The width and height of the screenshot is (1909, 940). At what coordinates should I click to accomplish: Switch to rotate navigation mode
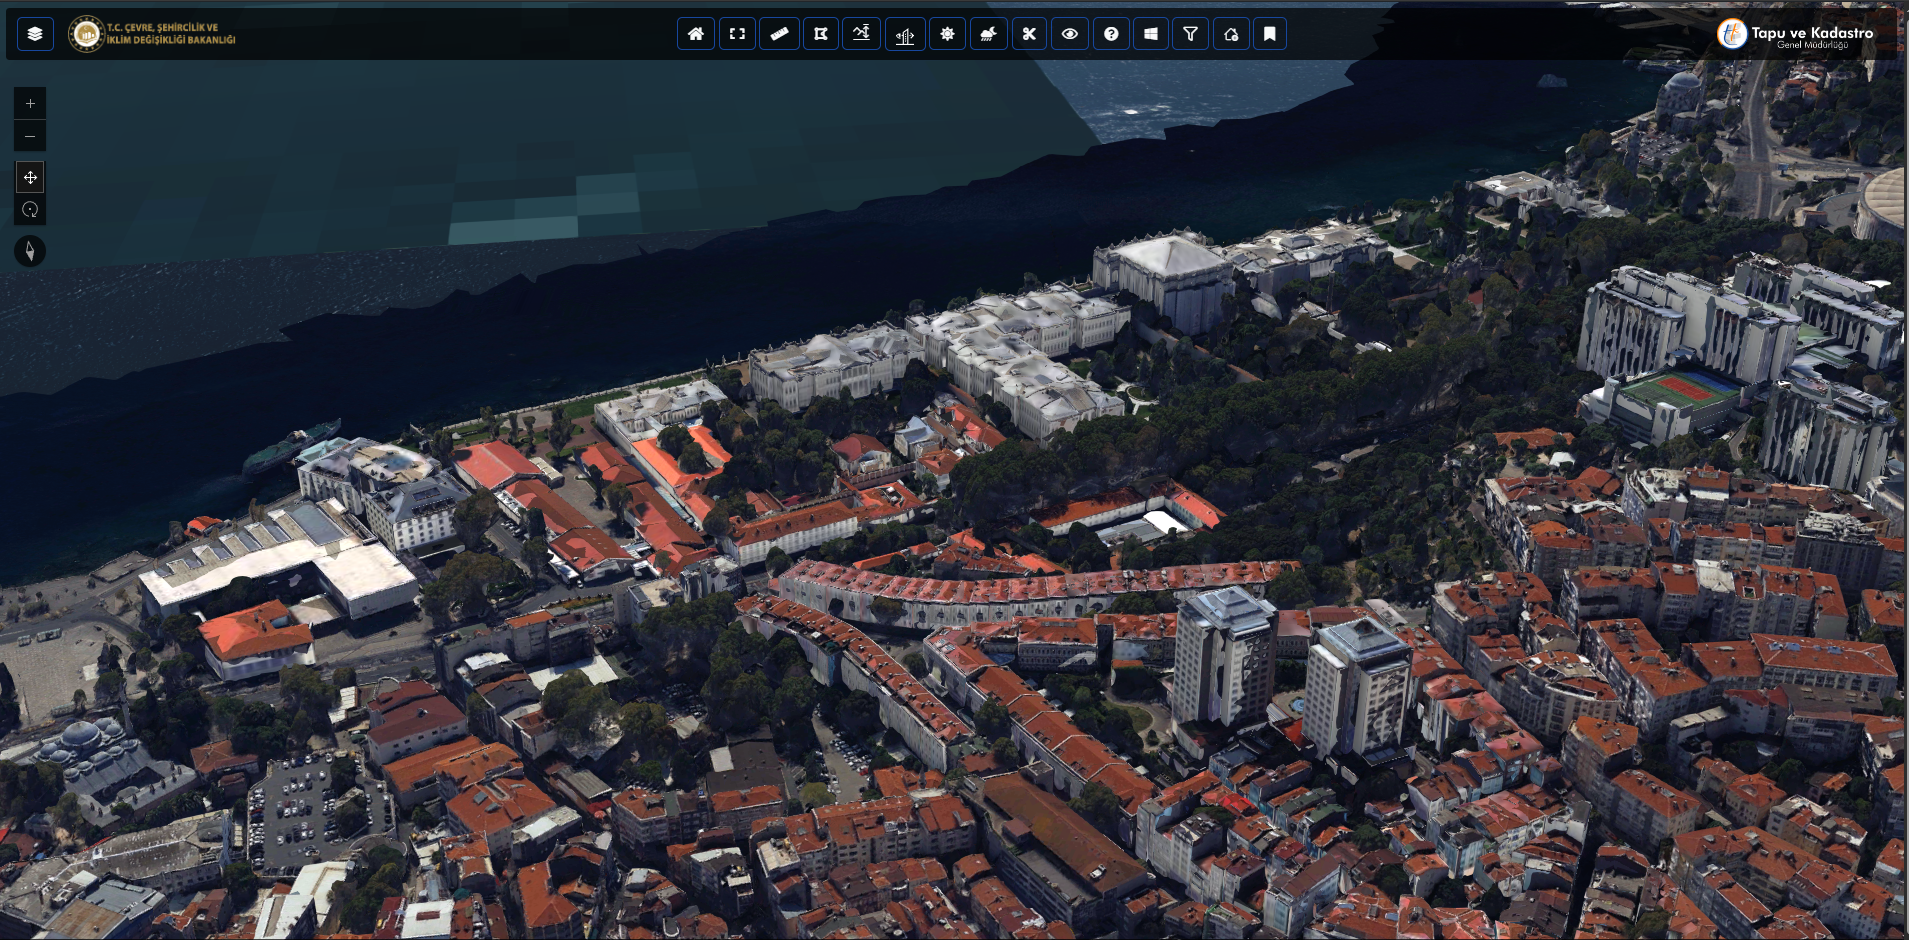(30, 209)
